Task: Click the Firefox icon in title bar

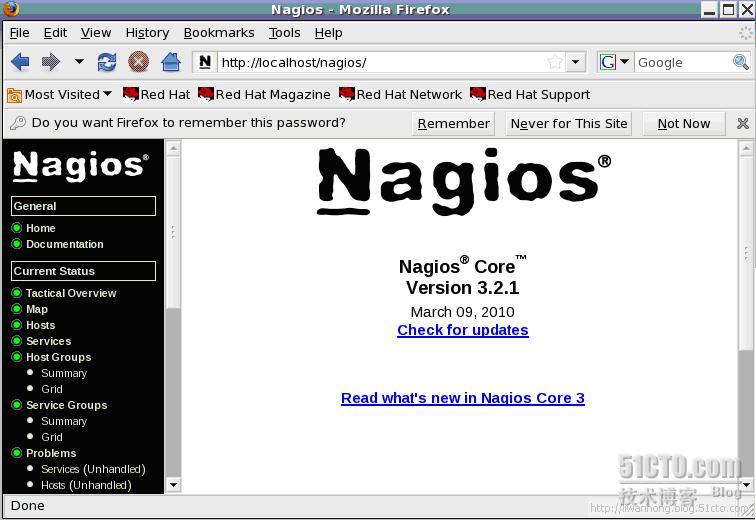Action: coord(12,9)
